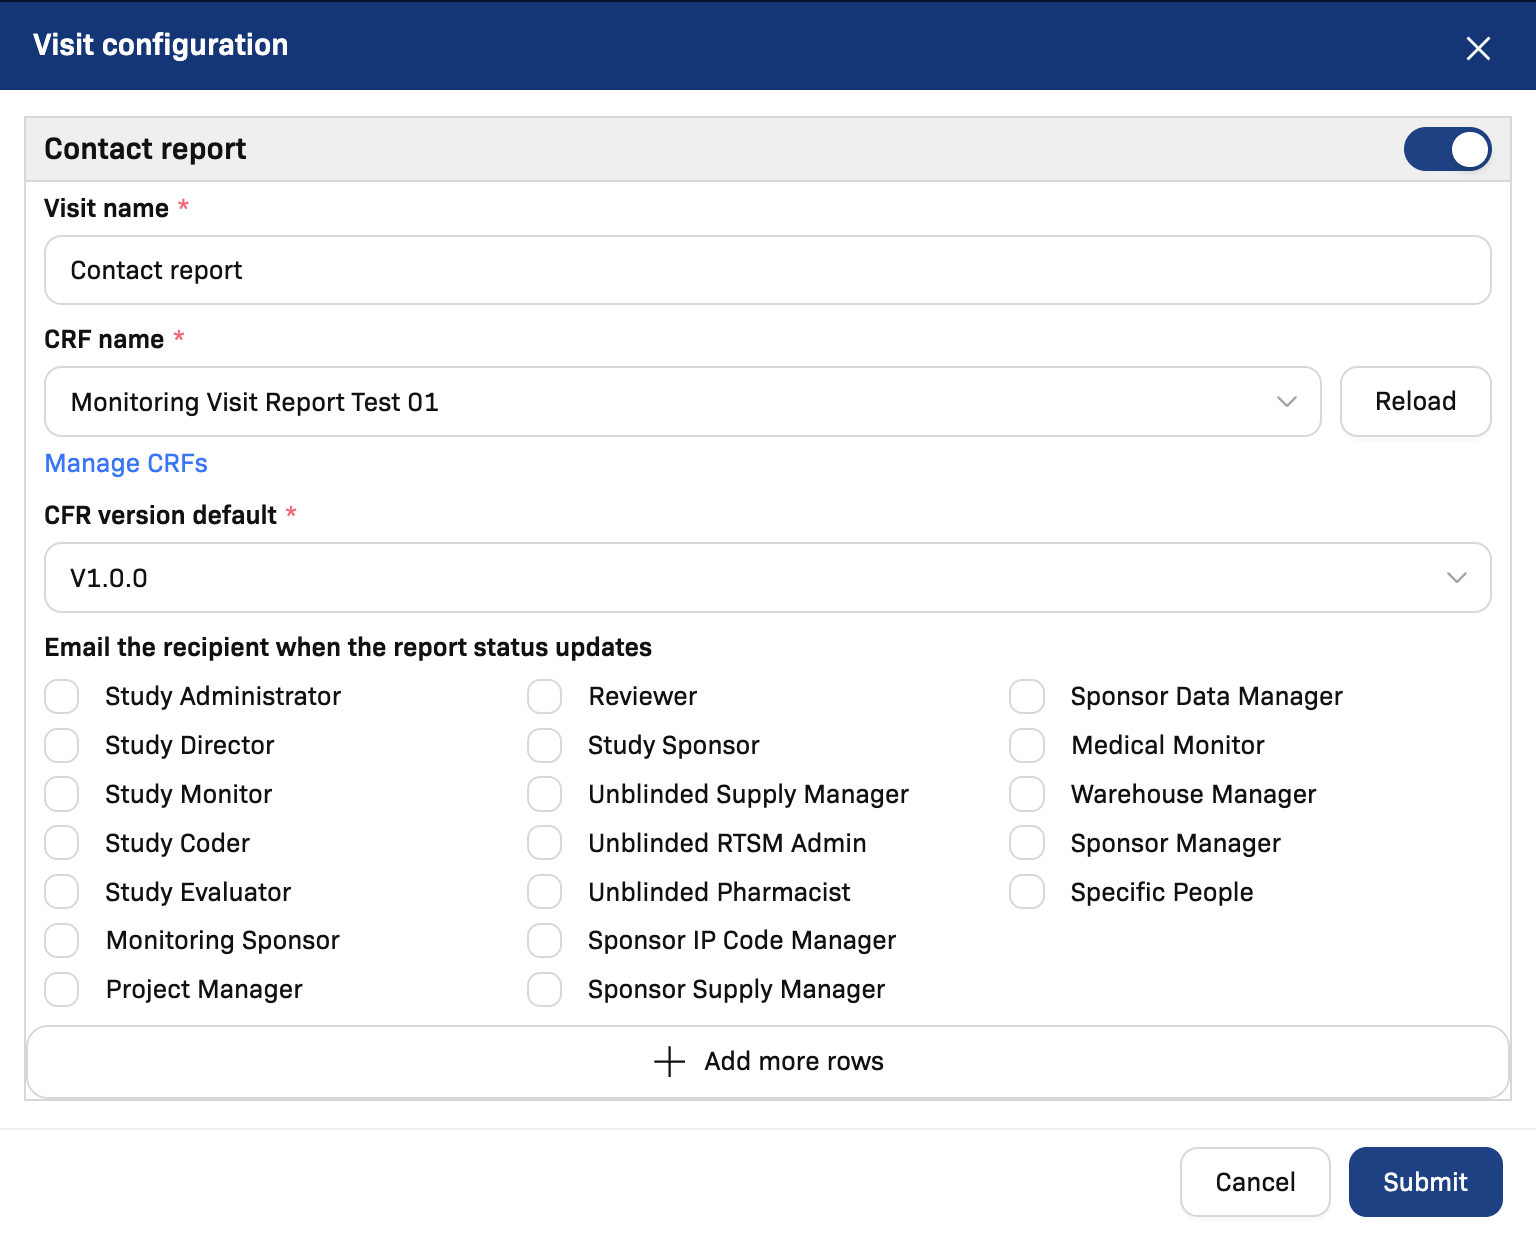Image resolution: width=1536 pixels, height=1234 pixels.
Task: Select the Unblinded Pharmacist checkbox
Action: (545, 891)
